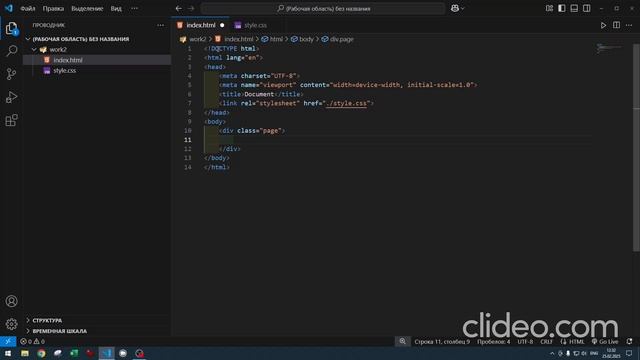
Task: Go back with navigation arrow
Action: pos(179,8)
